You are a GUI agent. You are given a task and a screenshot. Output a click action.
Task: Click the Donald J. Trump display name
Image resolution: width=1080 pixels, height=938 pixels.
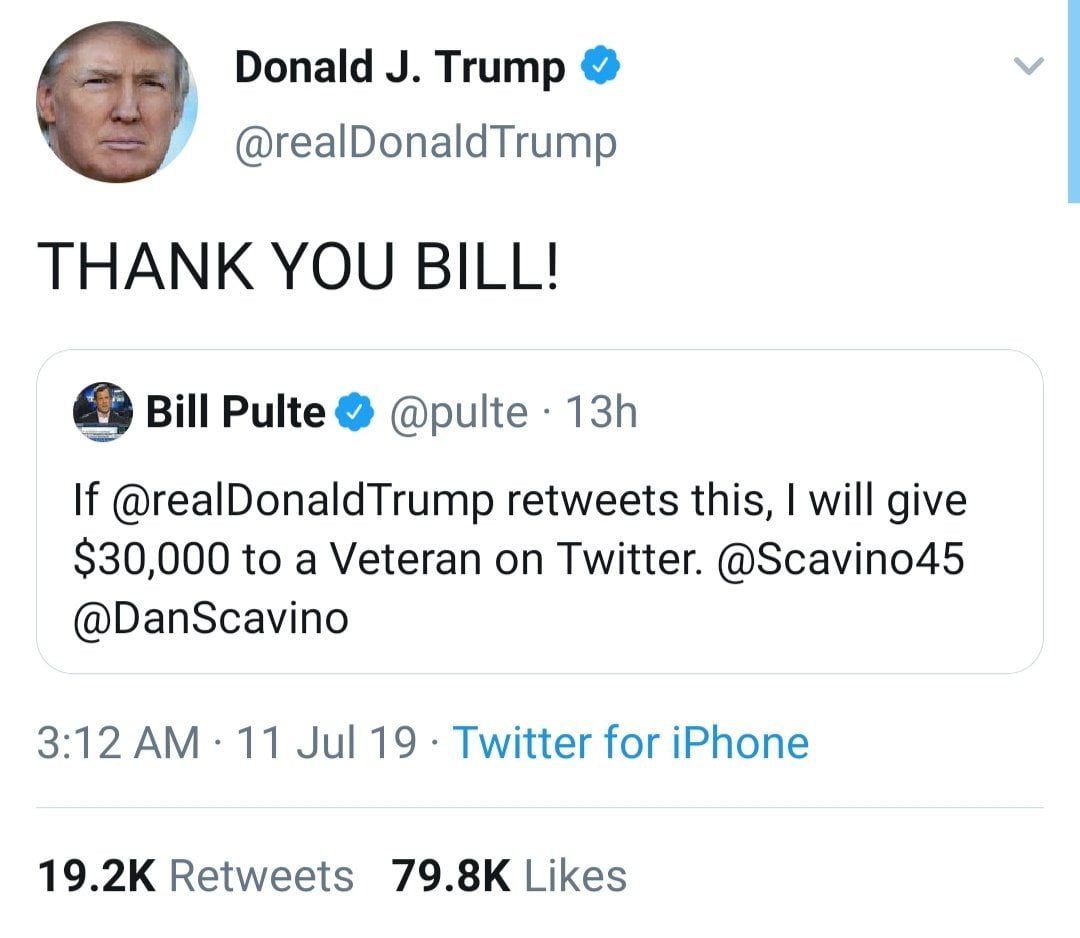399,68
